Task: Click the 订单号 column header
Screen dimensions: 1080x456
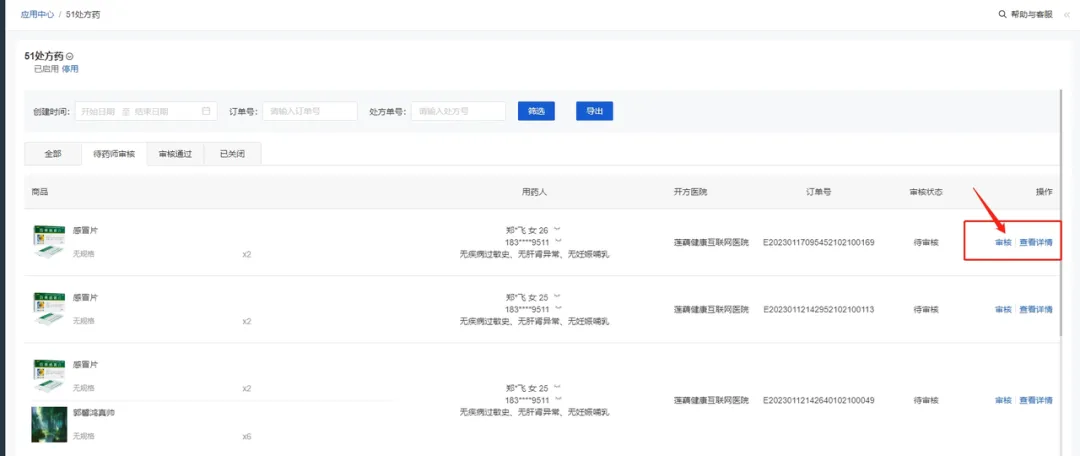Action: [818, 192]
